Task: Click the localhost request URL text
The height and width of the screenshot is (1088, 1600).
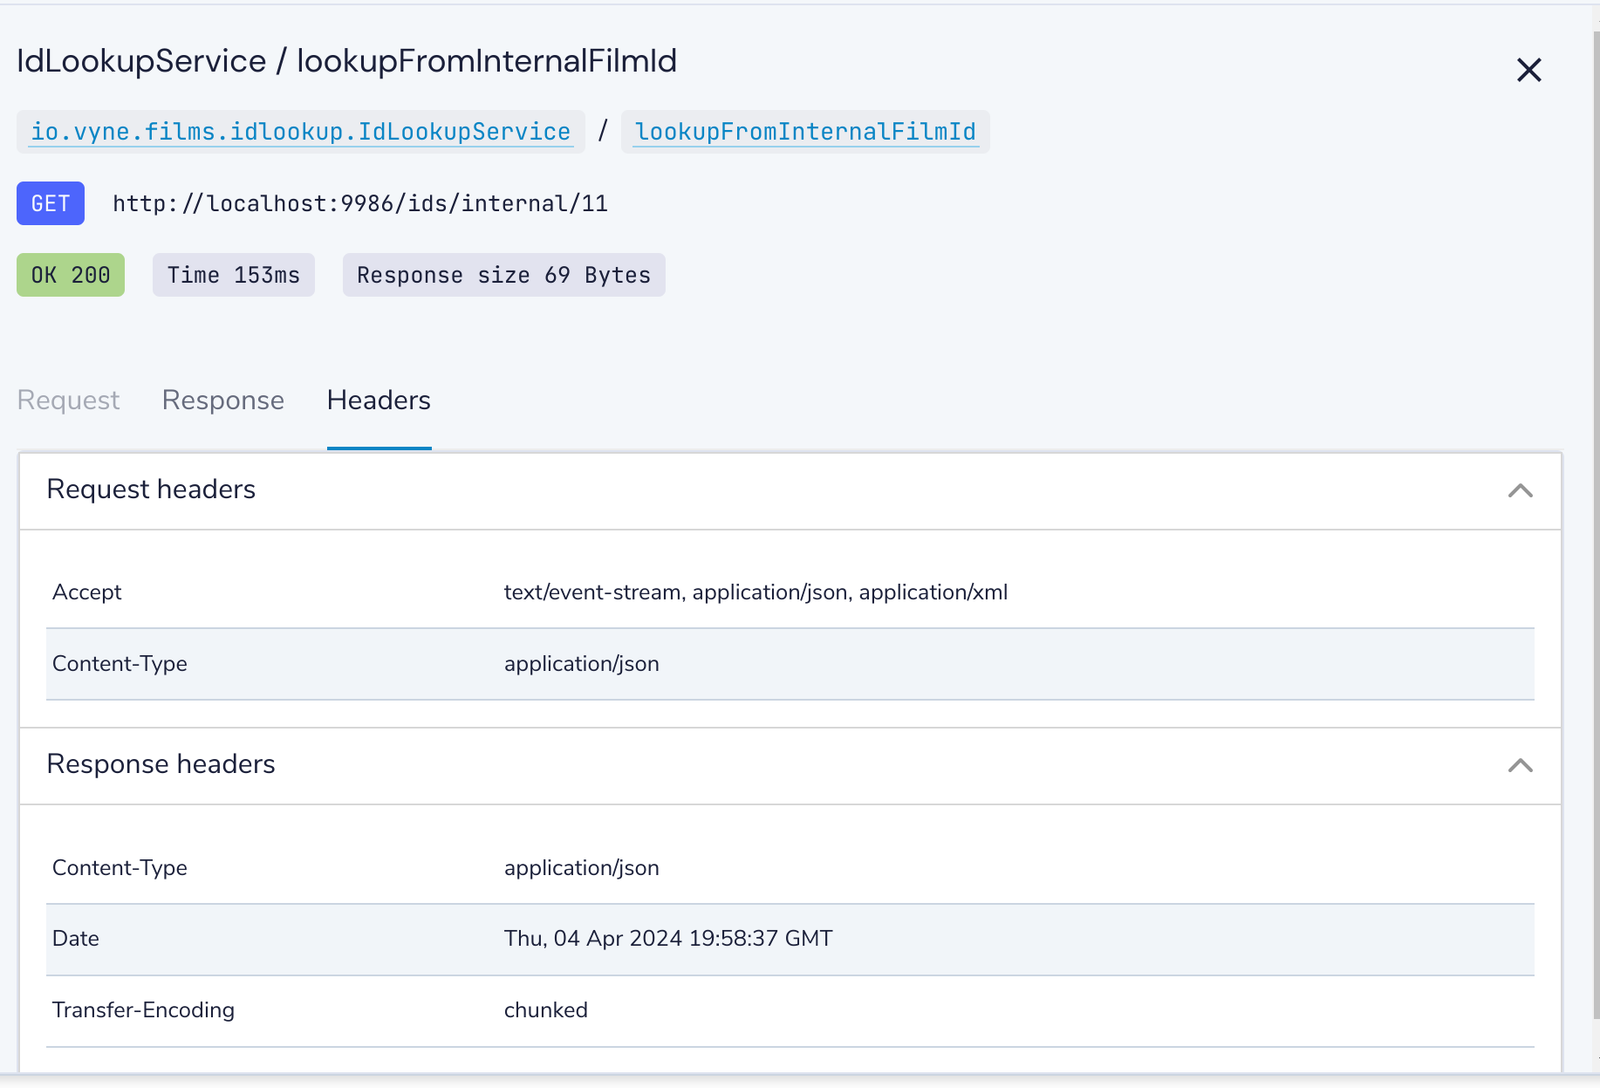Action: 360,204
